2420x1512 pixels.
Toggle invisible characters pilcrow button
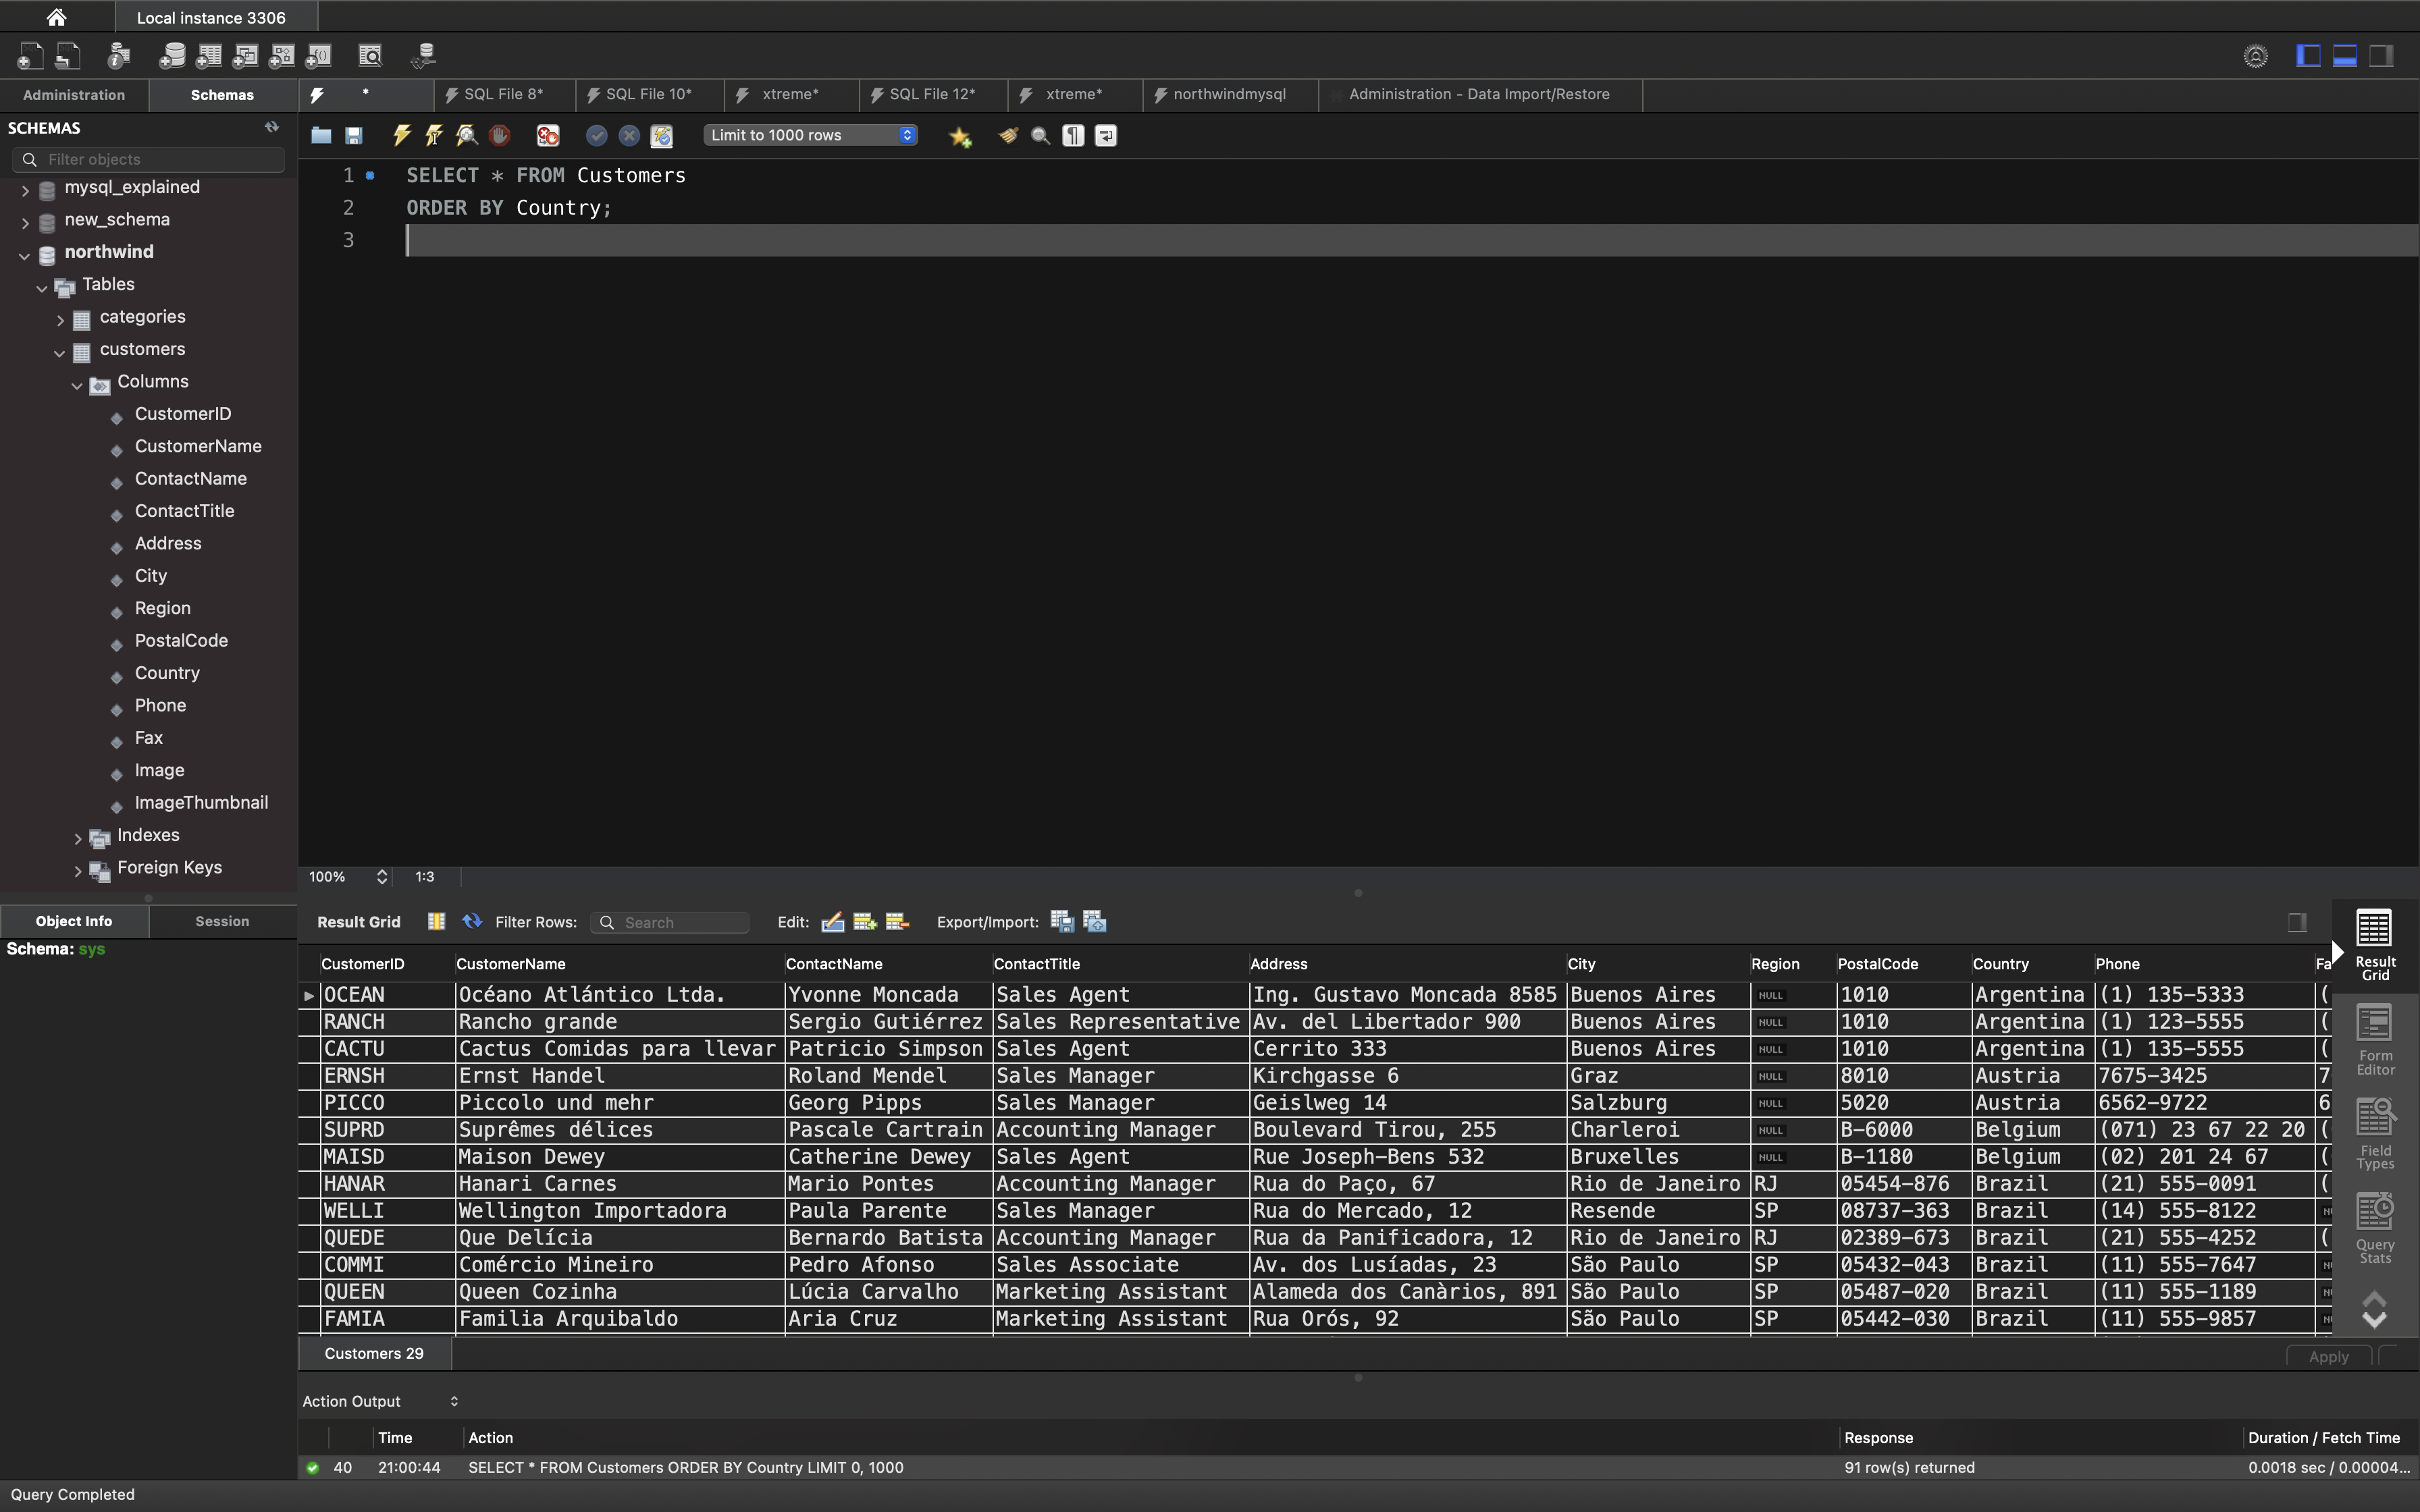(x=1073, y=135)
